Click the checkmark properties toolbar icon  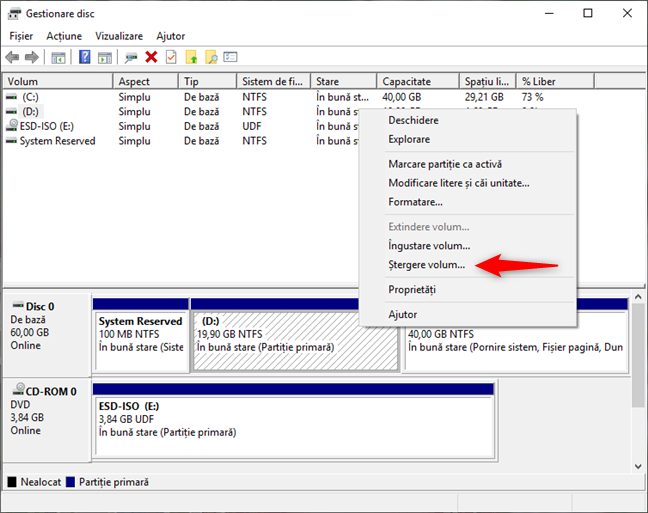click(x=171, y=57)
